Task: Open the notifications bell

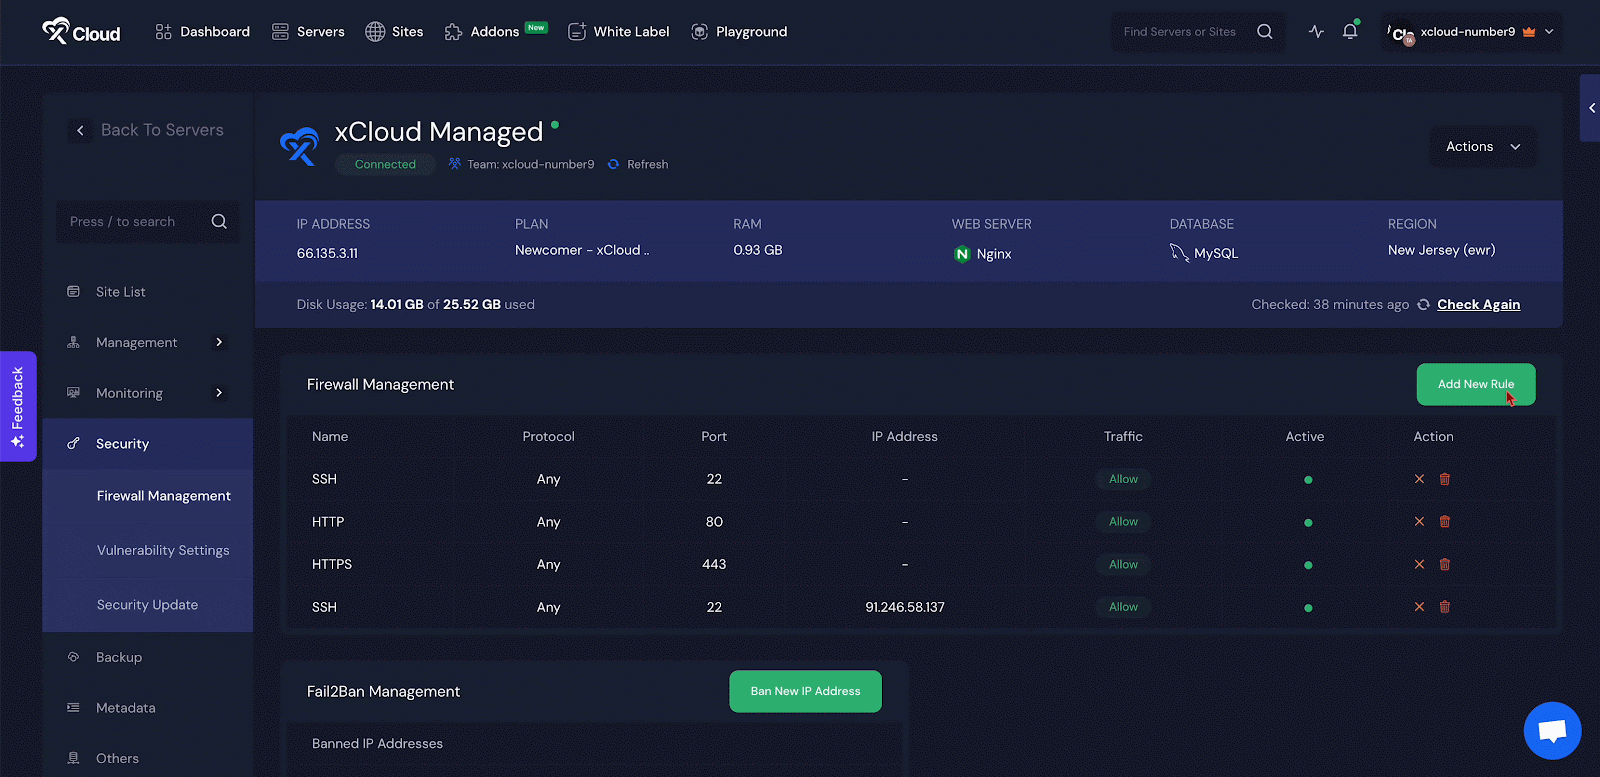Action: (x=1350, y=31)
